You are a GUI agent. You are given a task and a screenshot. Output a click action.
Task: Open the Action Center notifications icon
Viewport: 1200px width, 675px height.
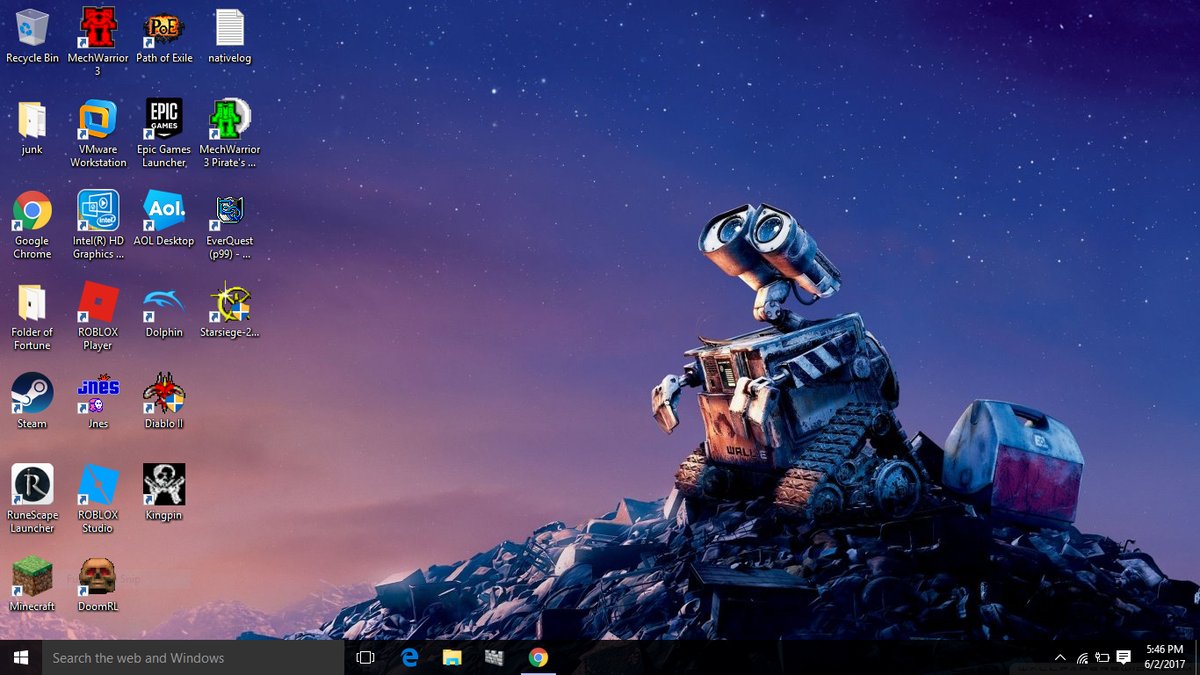[1124, 657]
